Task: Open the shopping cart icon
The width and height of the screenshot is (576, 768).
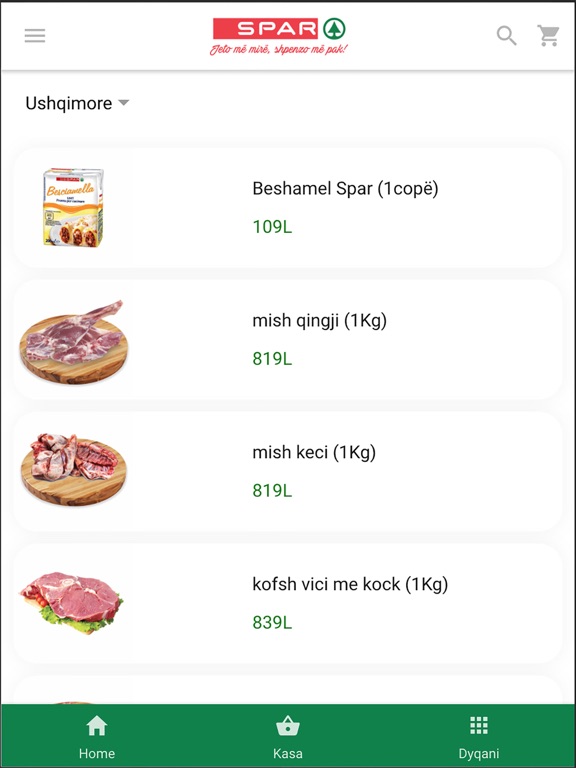Action: coord(548,36)
